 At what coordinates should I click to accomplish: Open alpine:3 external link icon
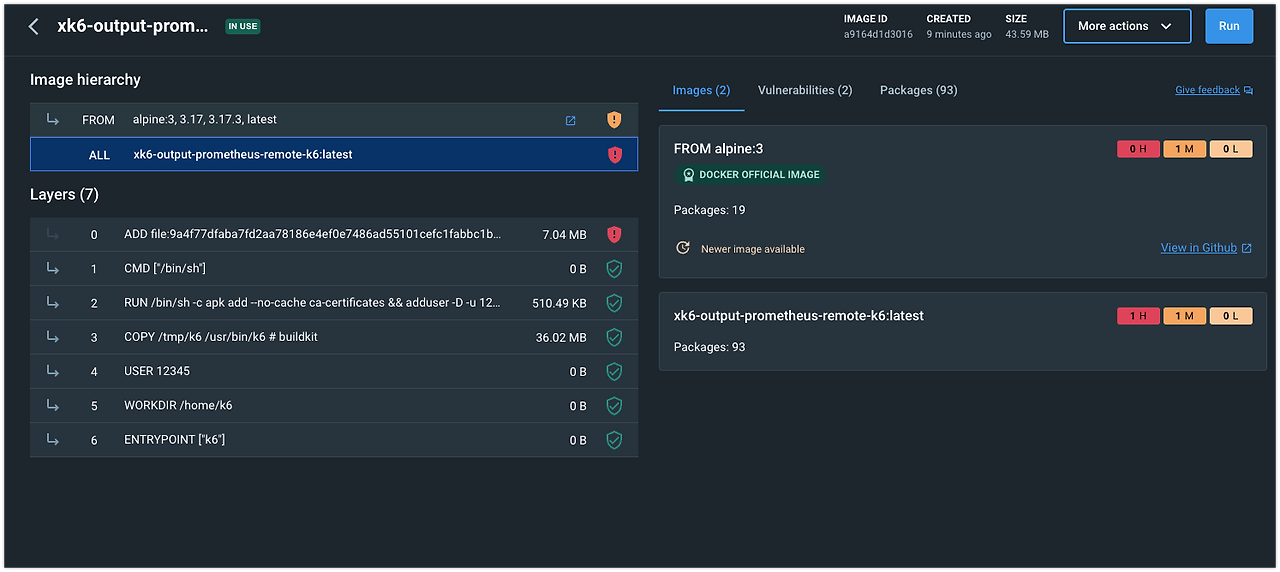point(571,120)
